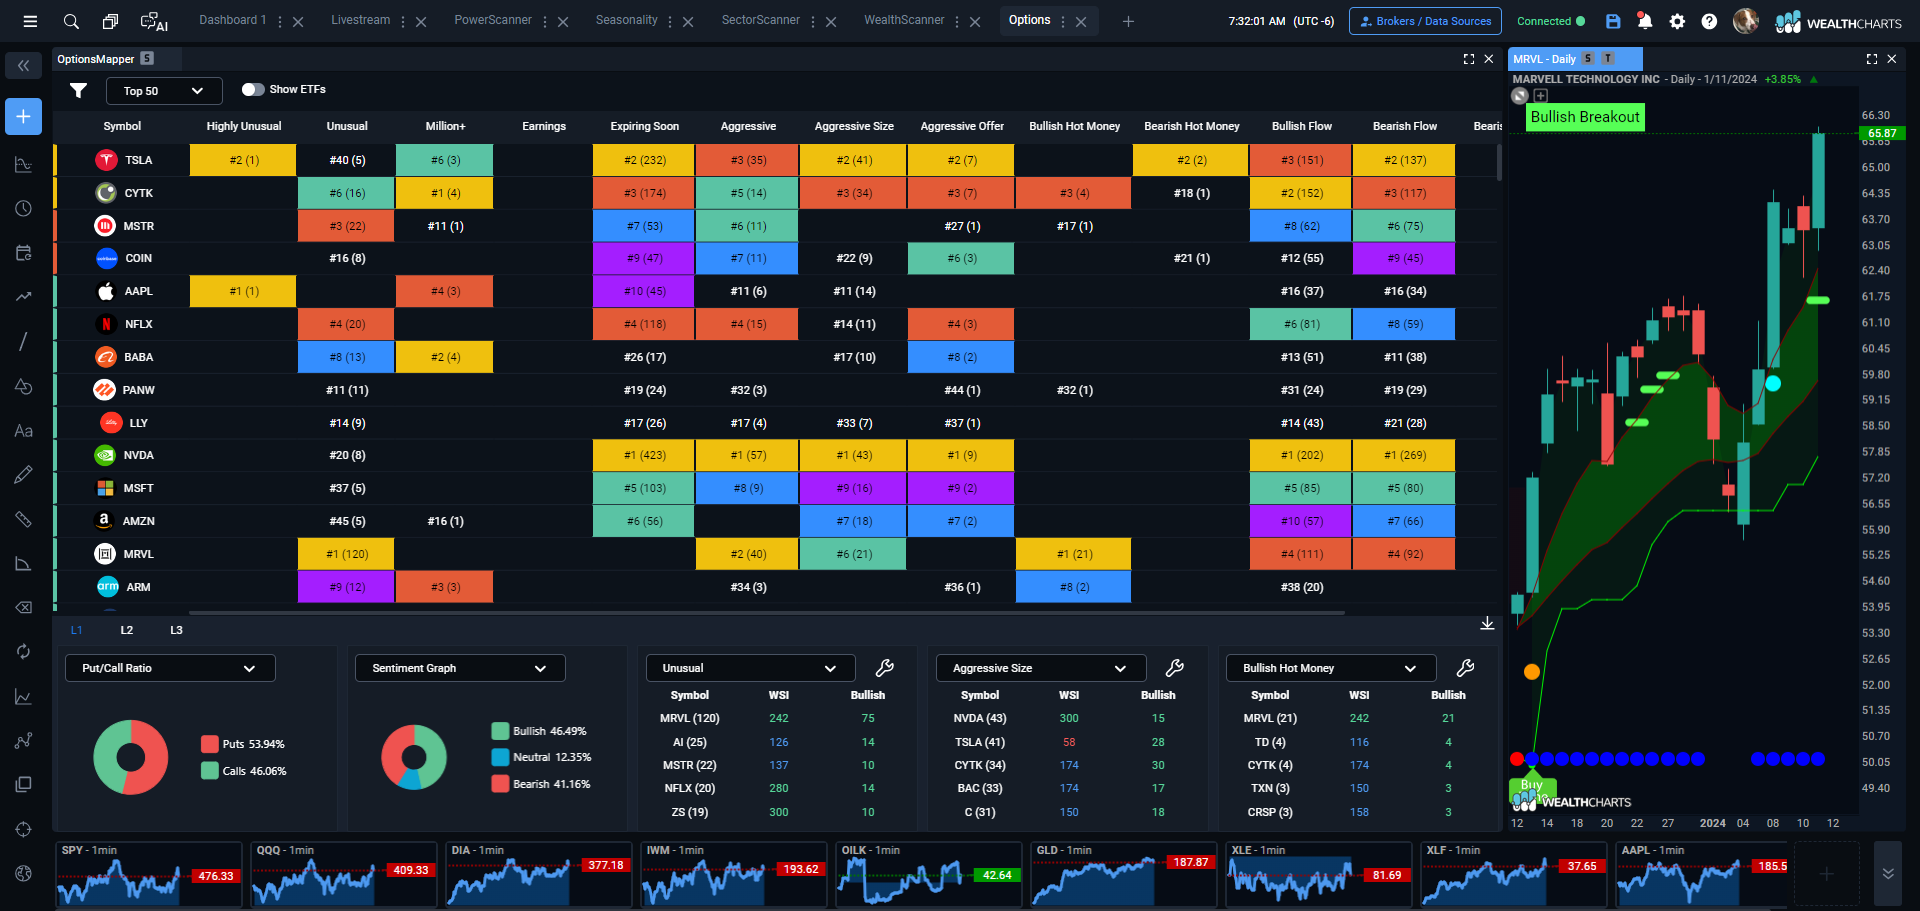Viewport: 1920px width, 911px height.
Task: Open the OptionsMapper filter funnel
Action: 78,90
